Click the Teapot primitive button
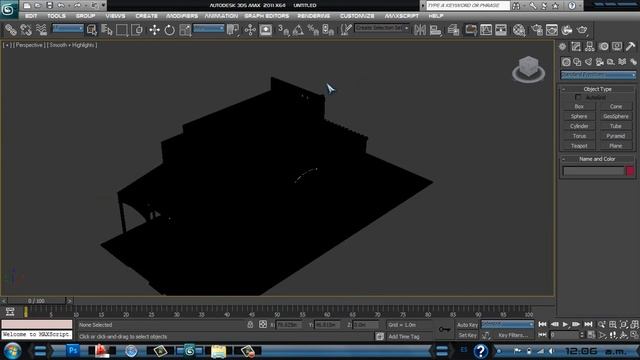640x360 pixels. (579, 146)
